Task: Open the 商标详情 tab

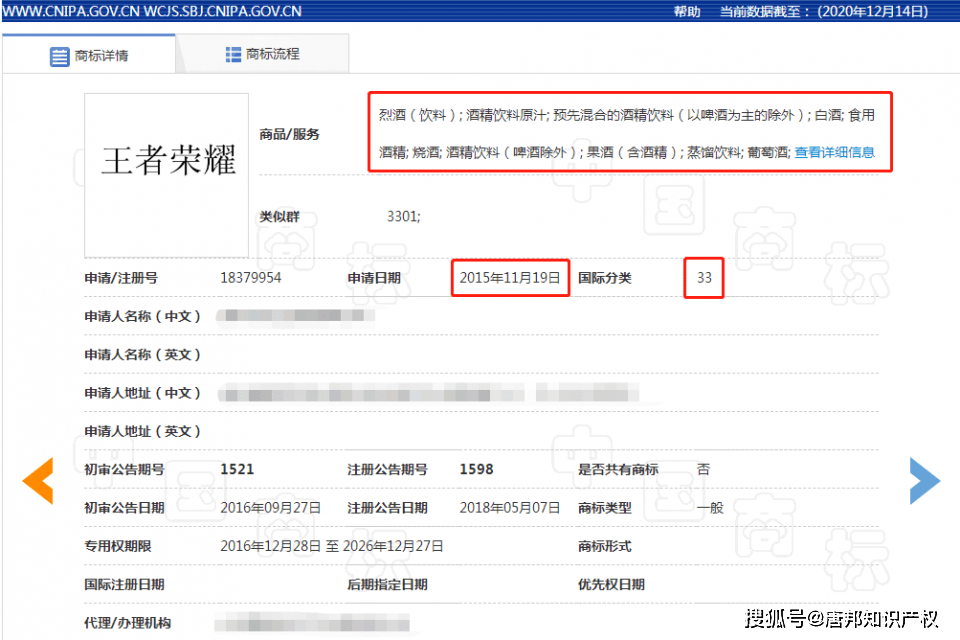Action: (89, 55)
